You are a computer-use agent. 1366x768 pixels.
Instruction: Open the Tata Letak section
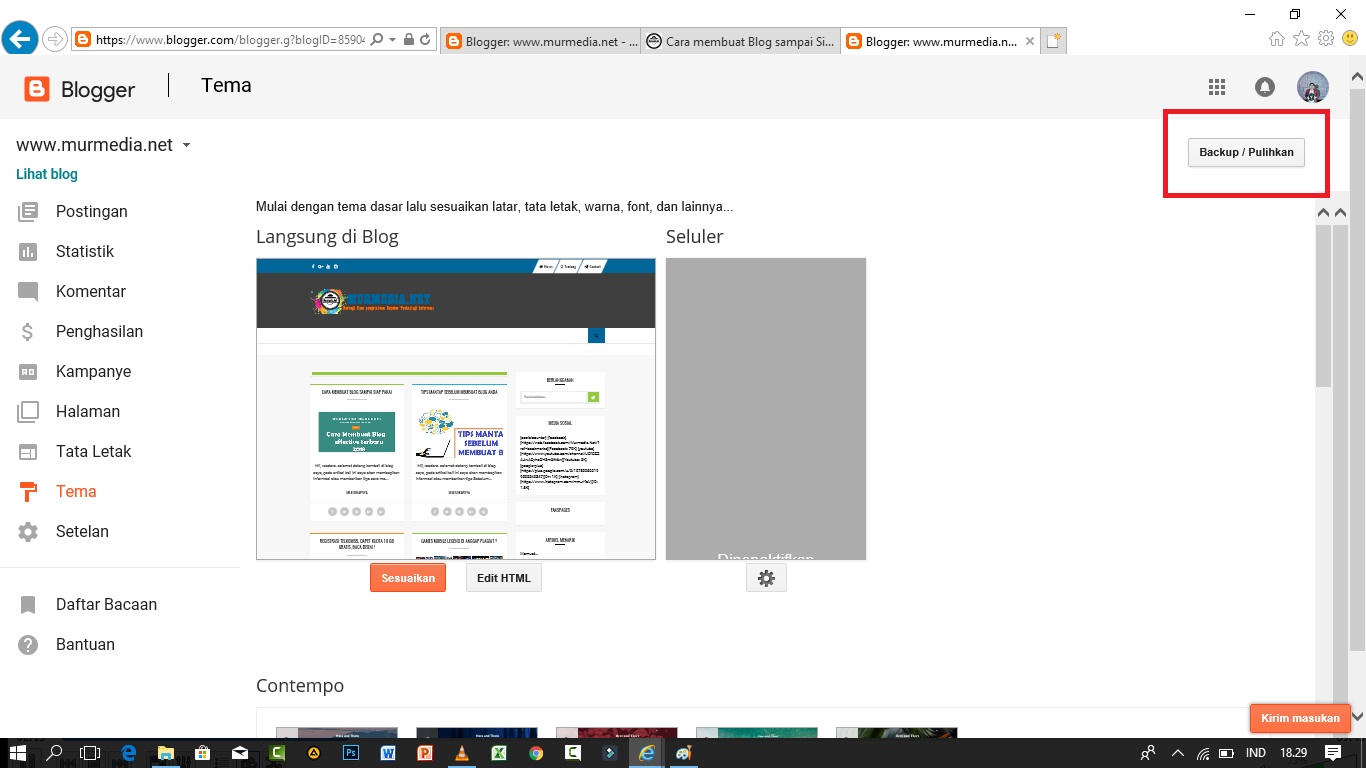coord(92,451)
